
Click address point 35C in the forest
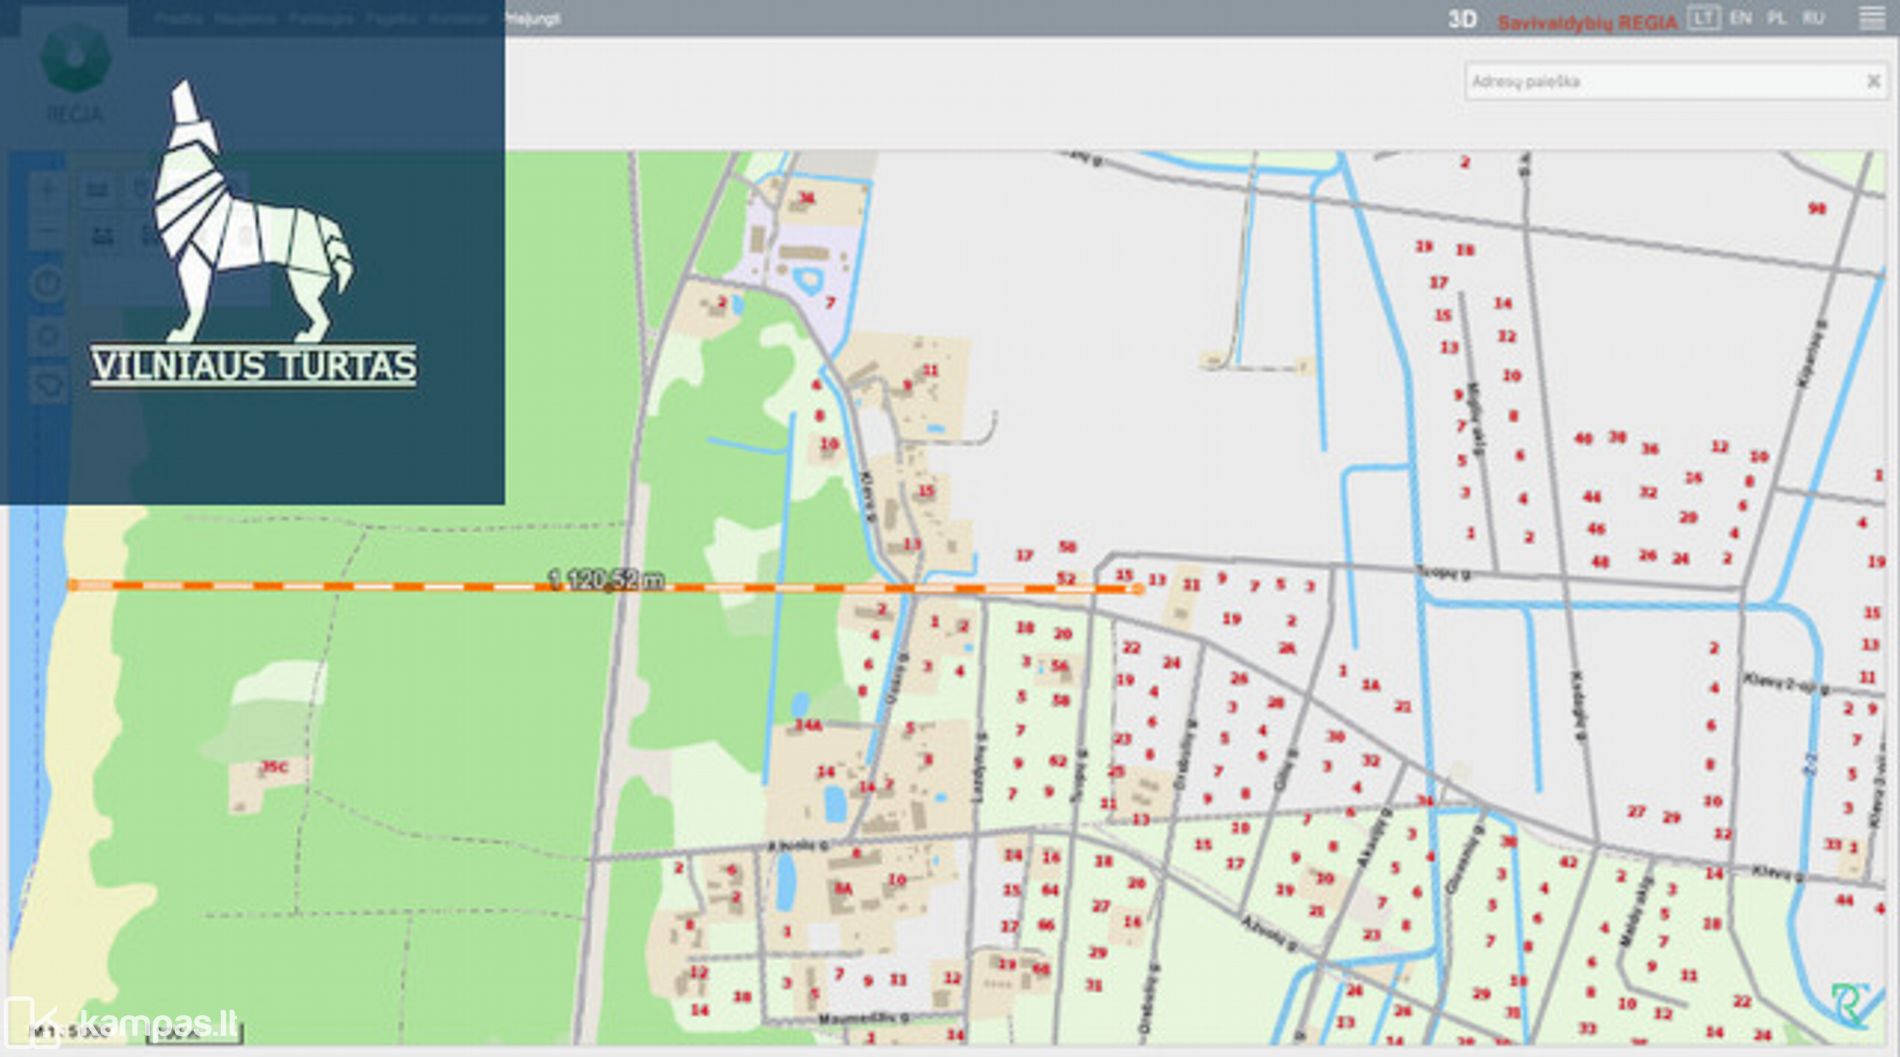274,767
